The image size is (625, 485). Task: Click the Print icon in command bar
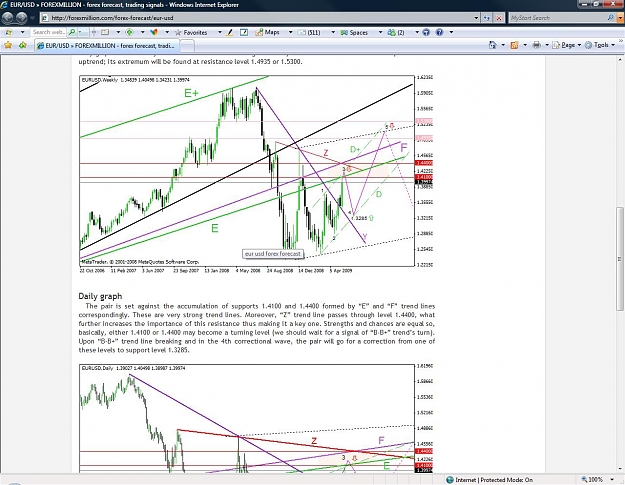click(537, 45)
